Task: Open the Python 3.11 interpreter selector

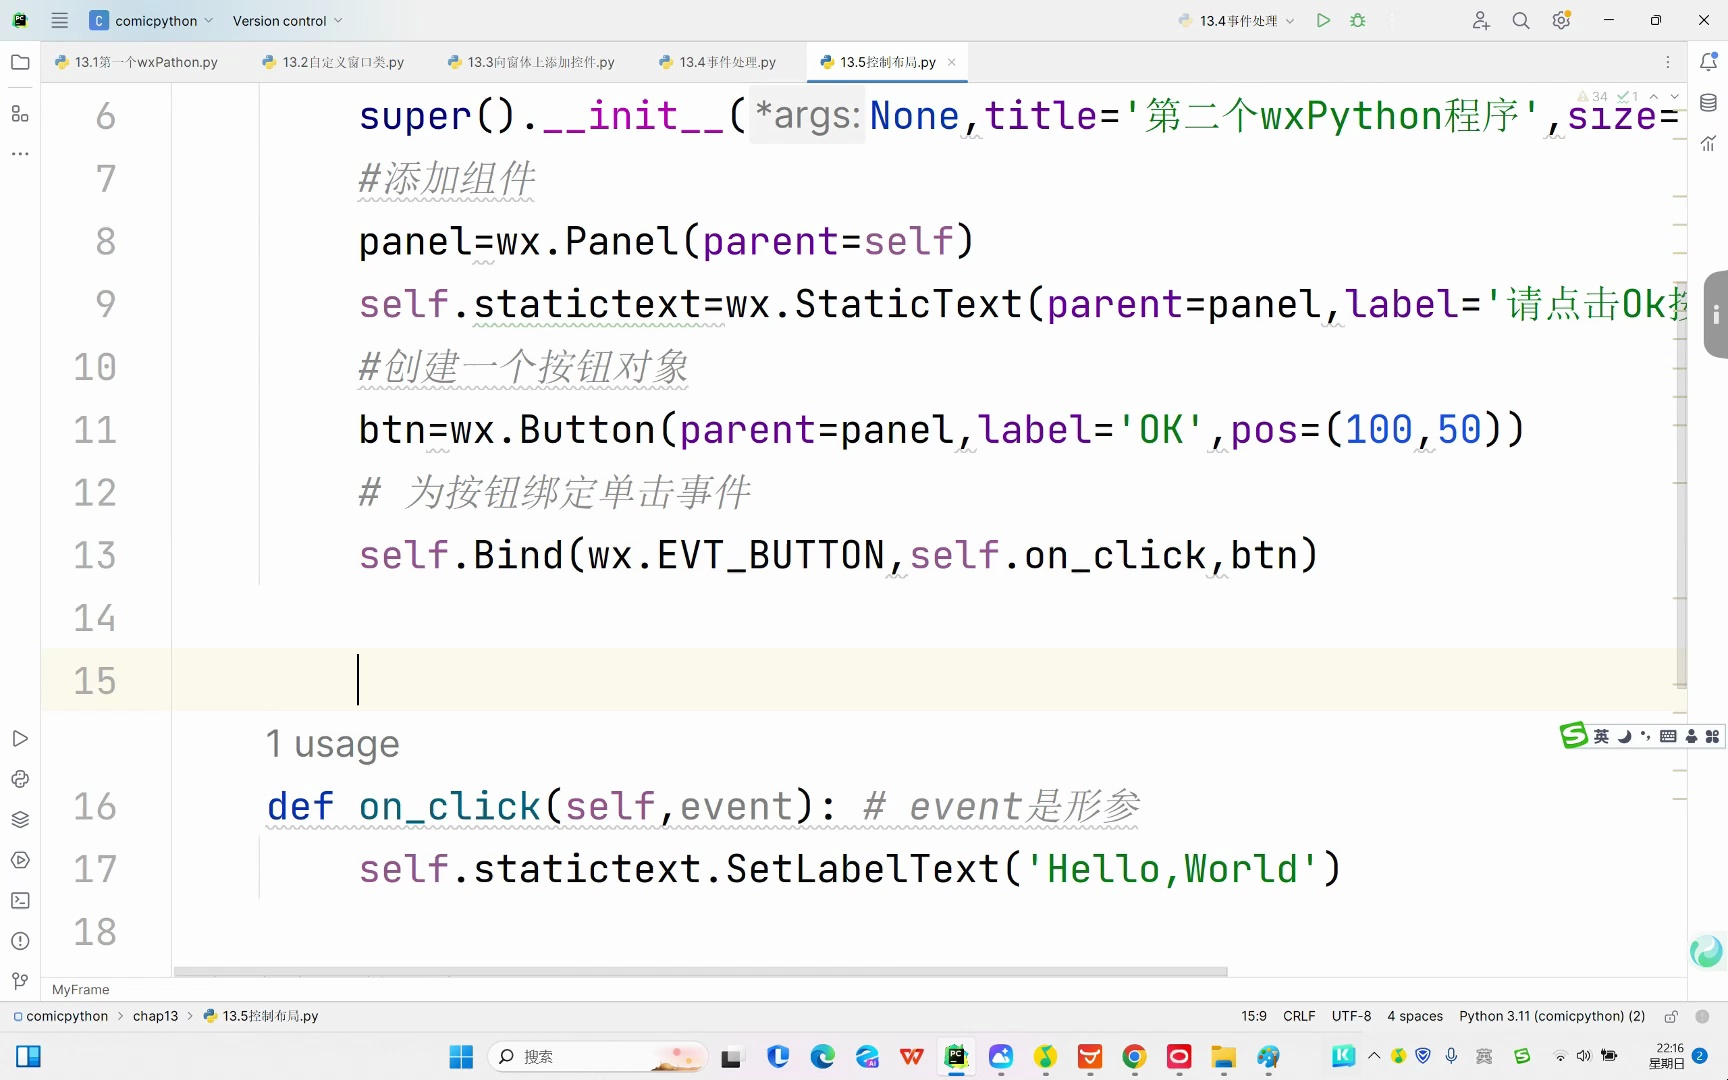Action: tap(1551, 1016)
